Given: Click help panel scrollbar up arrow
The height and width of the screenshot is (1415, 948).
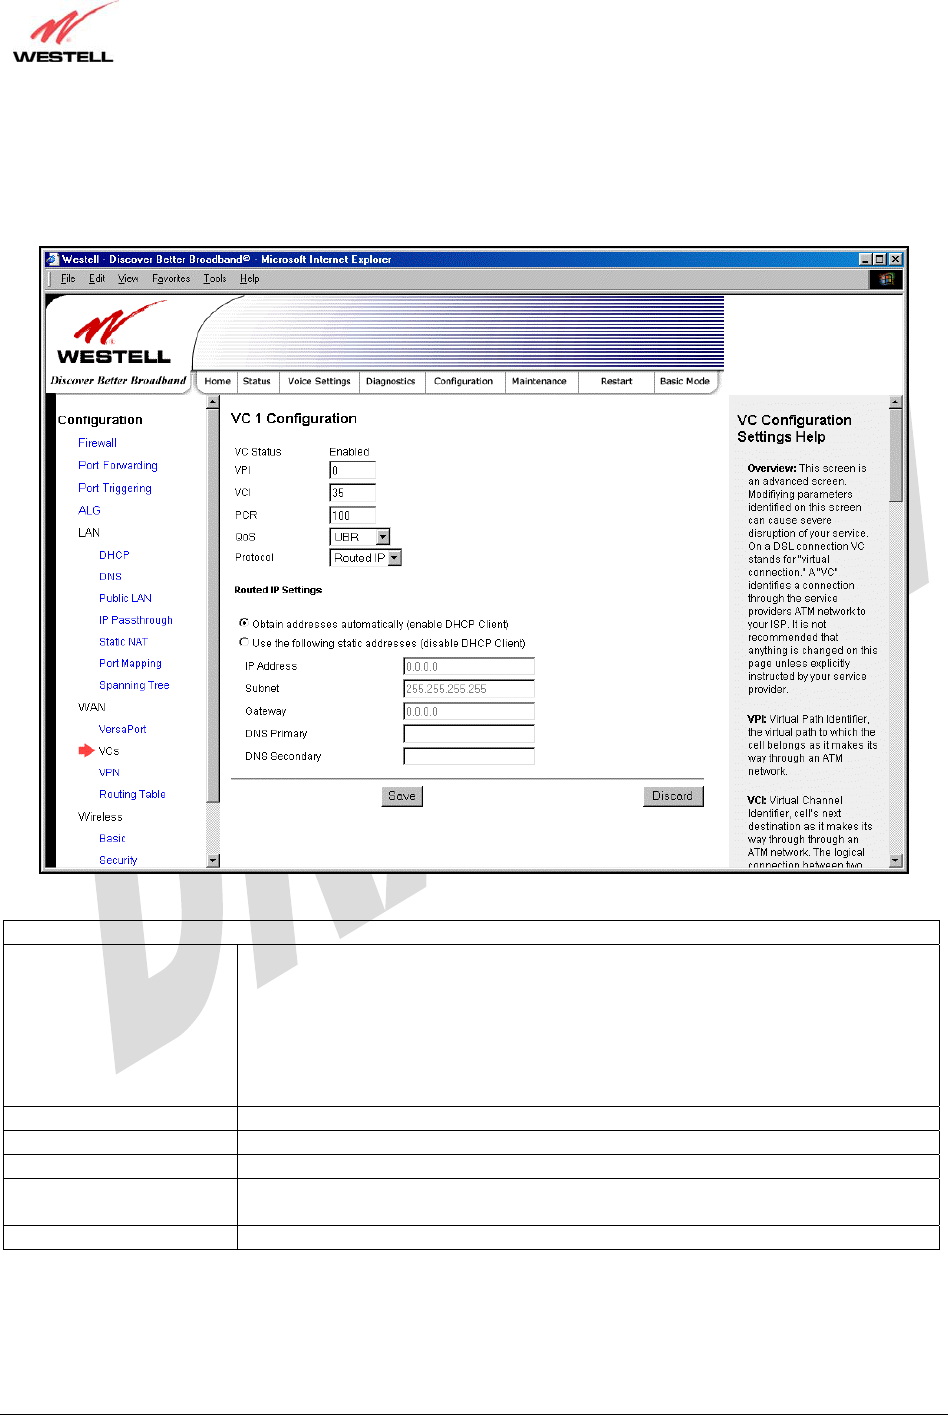Looking at the screenshot, I should pyautogui.click(x=896, y=402).
